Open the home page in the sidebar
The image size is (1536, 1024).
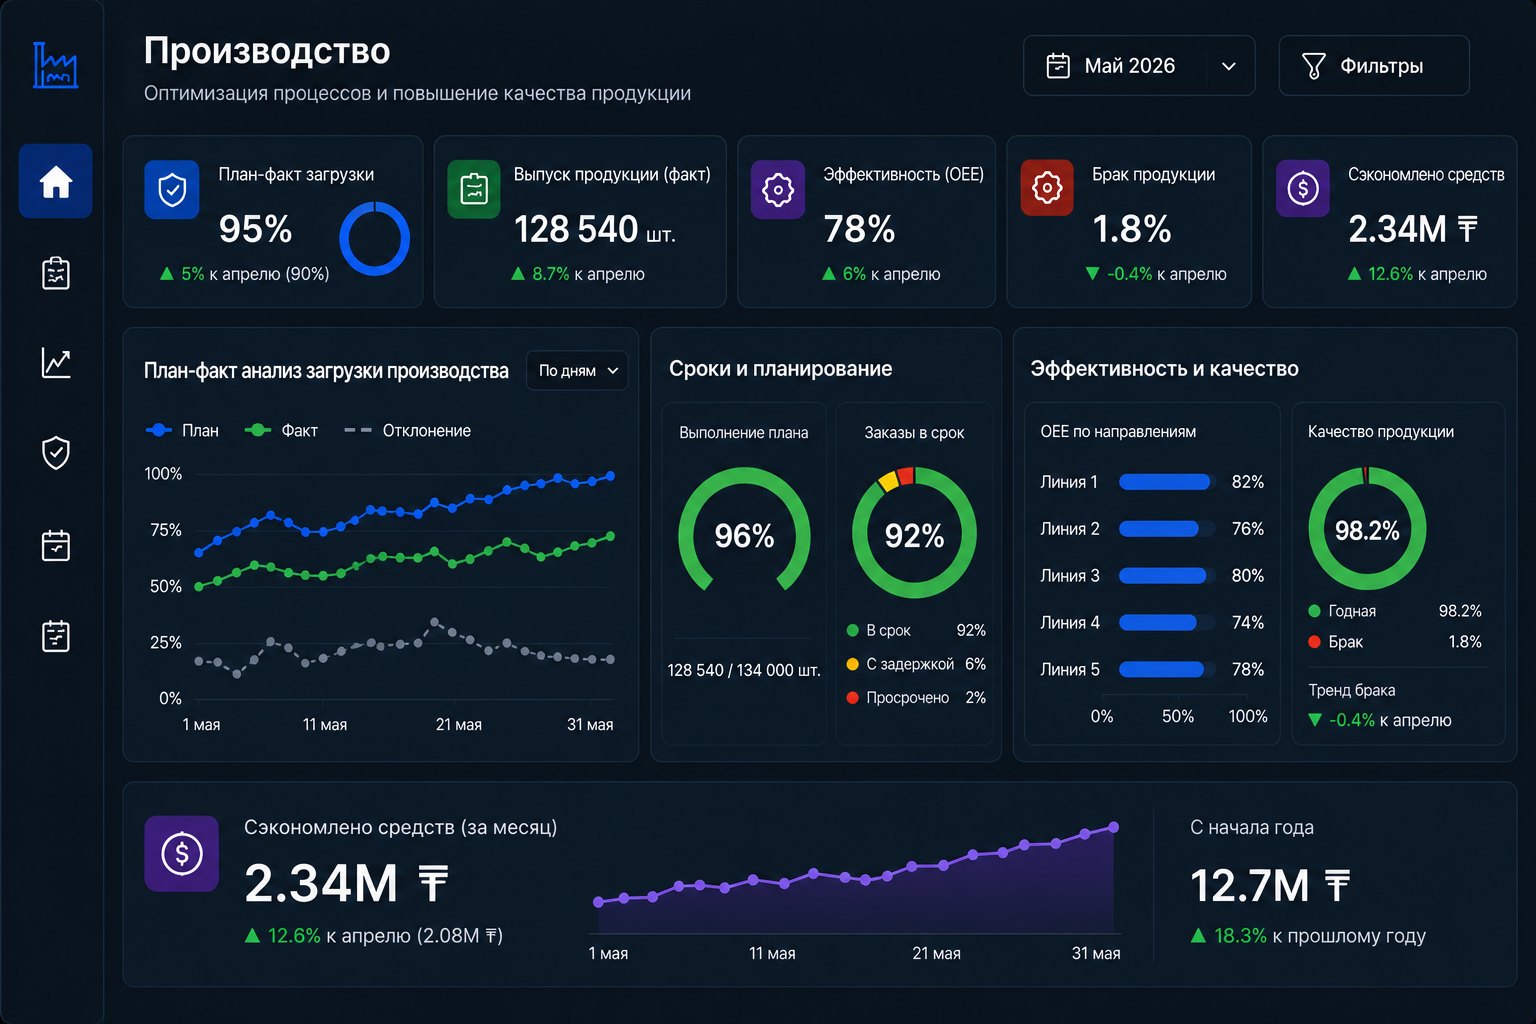click(56, 181)
